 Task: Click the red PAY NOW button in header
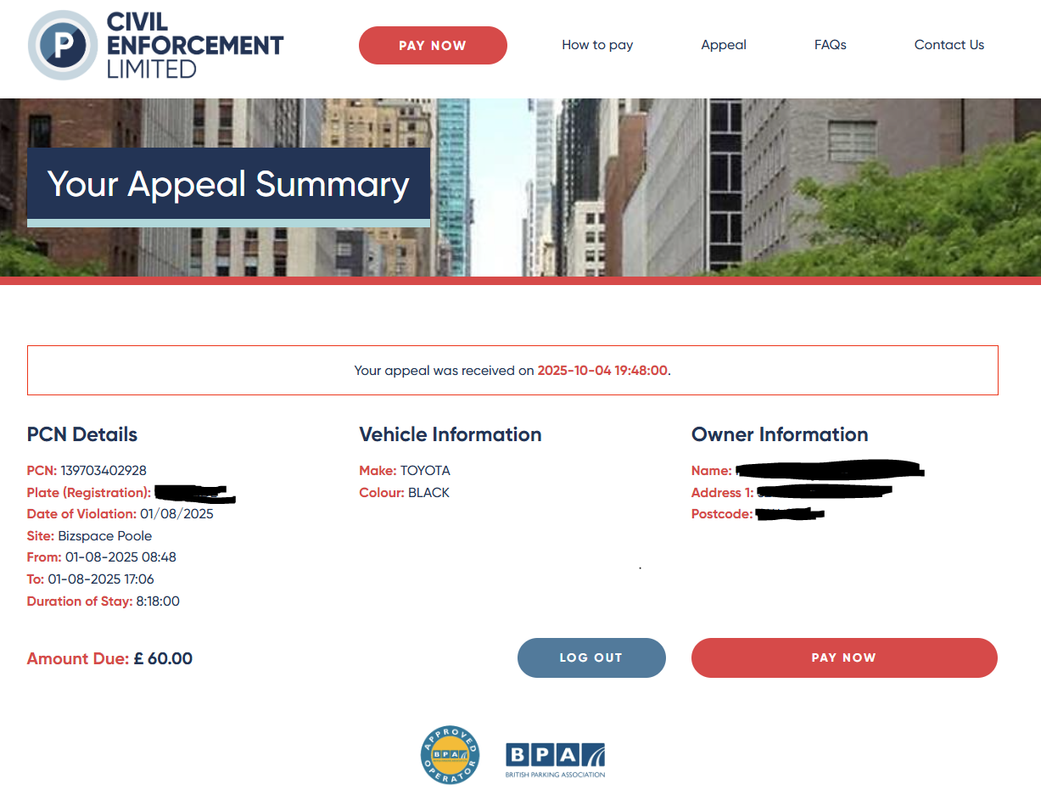(x=433, y=45)
